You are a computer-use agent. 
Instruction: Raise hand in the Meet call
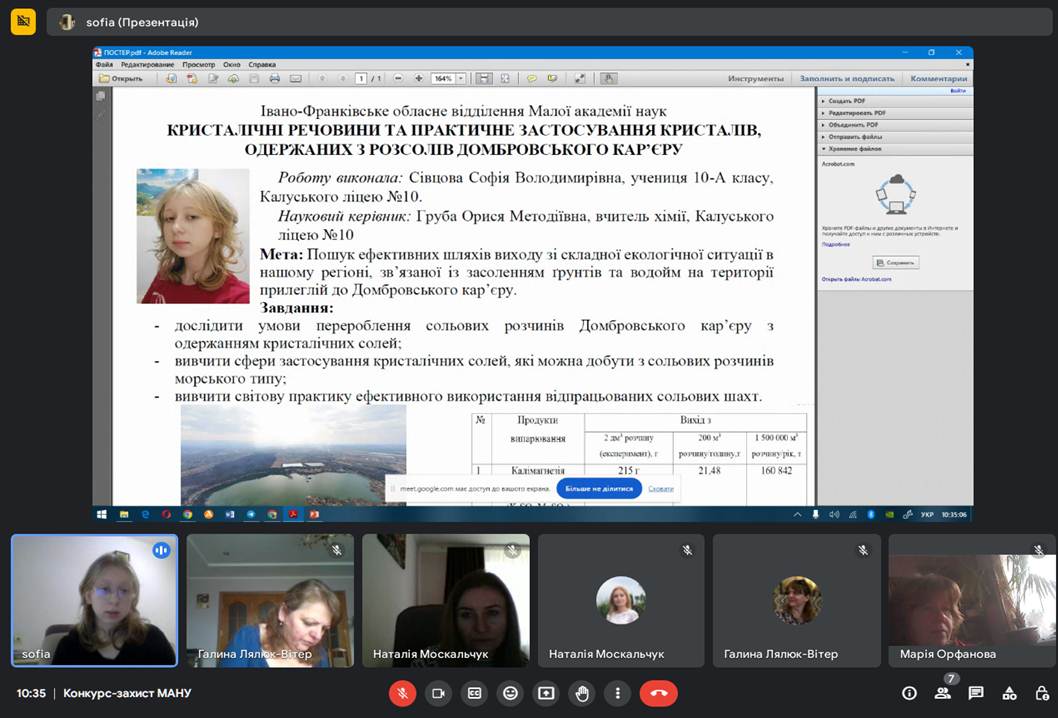[581, 692]
